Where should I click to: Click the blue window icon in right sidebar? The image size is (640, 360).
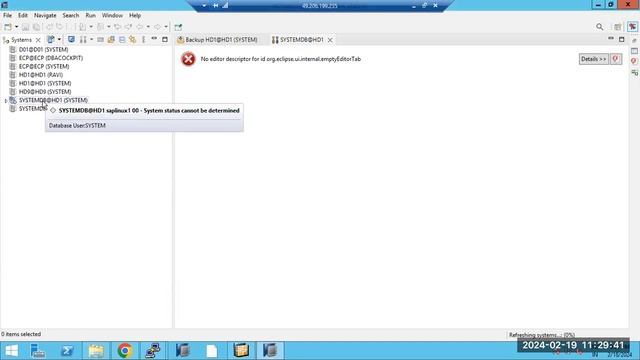(x=634, y=51)
